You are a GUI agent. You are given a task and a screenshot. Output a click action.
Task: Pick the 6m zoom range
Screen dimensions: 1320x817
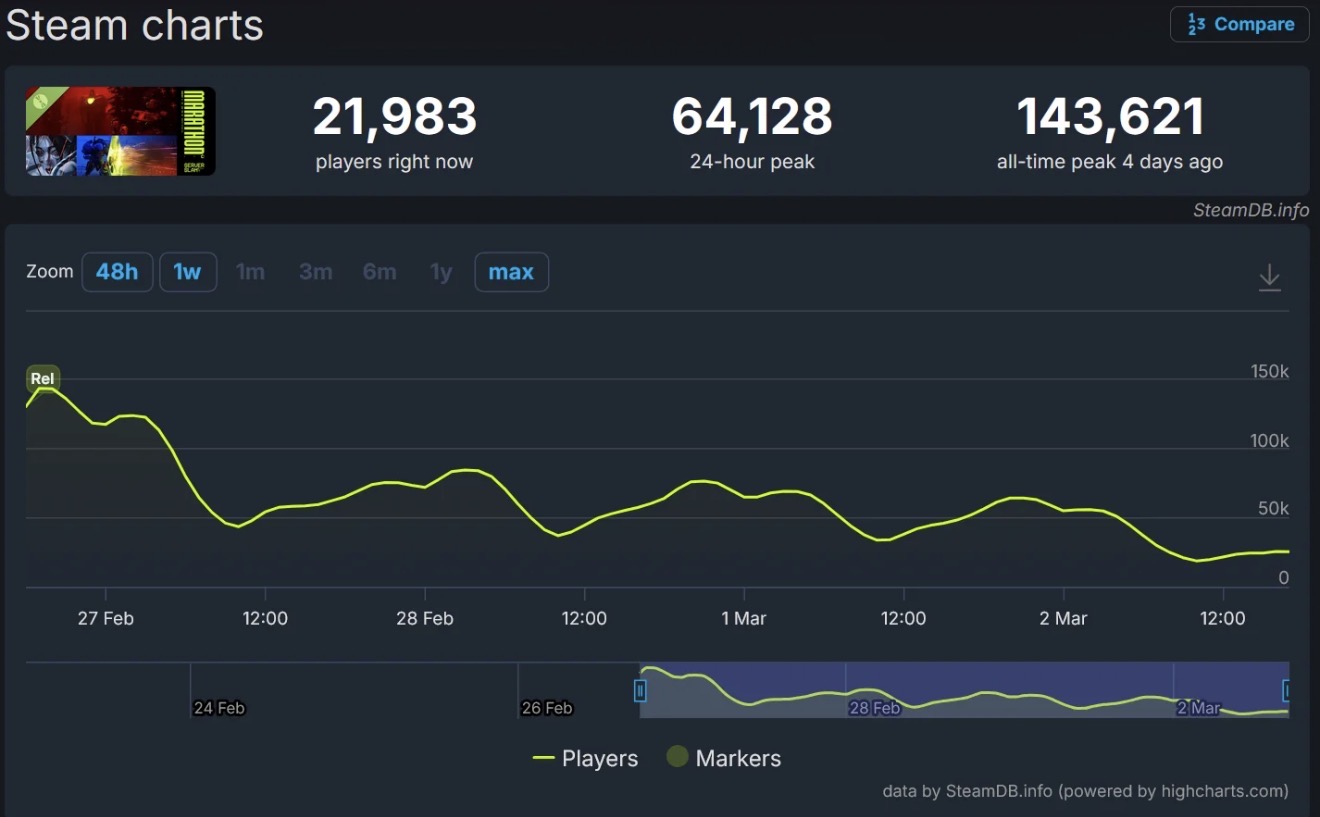tap(380, 272)
